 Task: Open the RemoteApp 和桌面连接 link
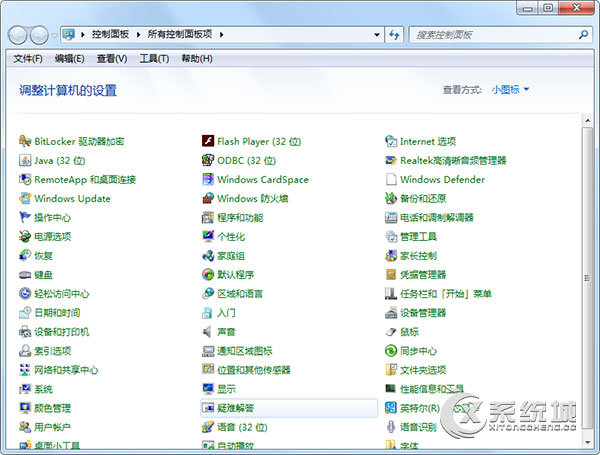click(x=85, y=179)
